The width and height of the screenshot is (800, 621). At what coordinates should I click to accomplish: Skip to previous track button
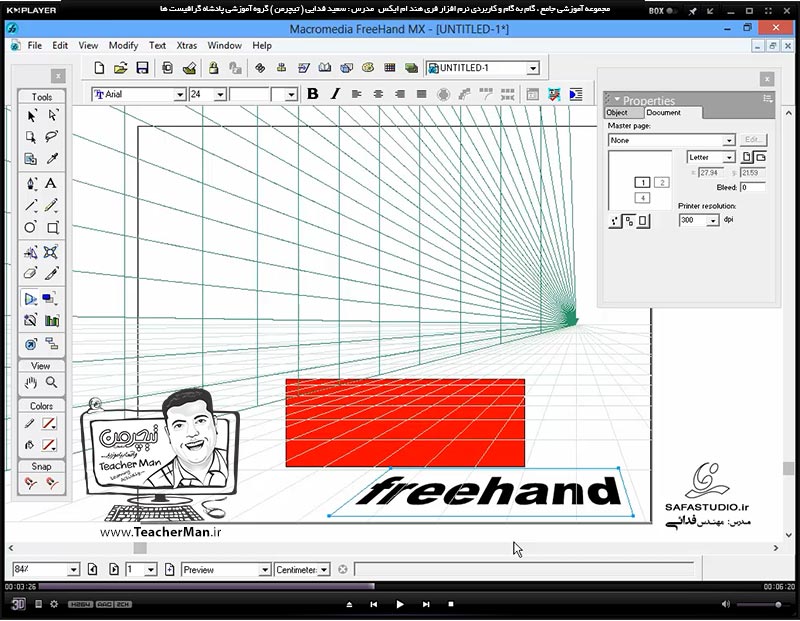373,604
